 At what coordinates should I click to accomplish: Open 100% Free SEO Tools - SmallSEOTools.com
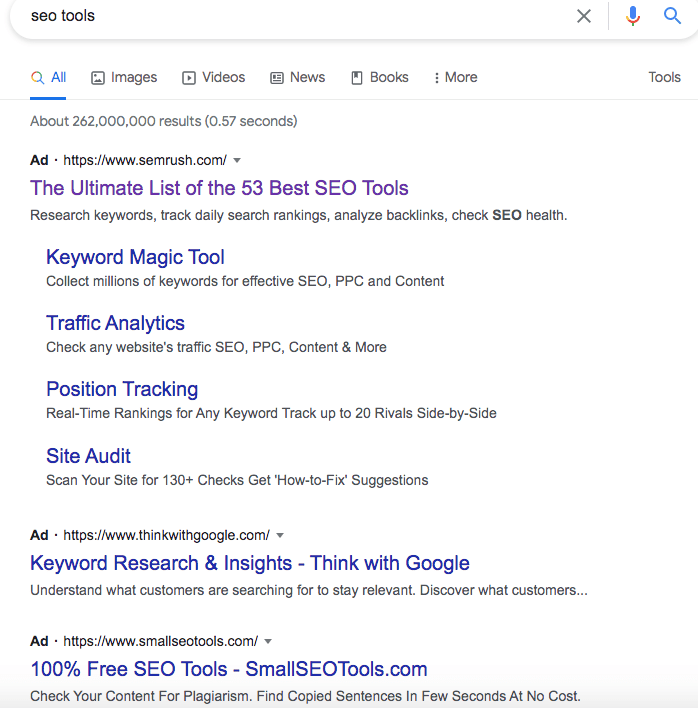[228, 669]
